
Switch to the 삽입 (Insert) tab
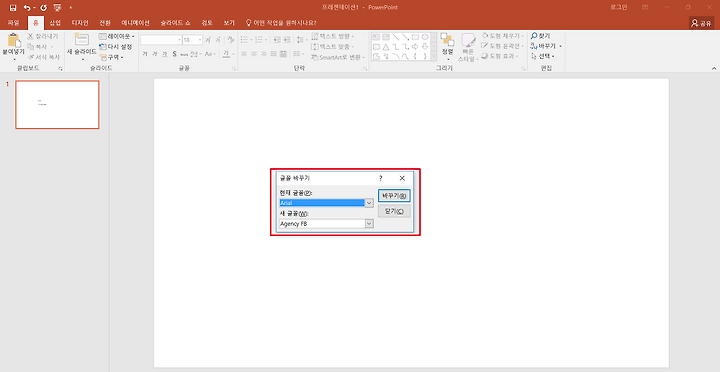coord(55,23)
